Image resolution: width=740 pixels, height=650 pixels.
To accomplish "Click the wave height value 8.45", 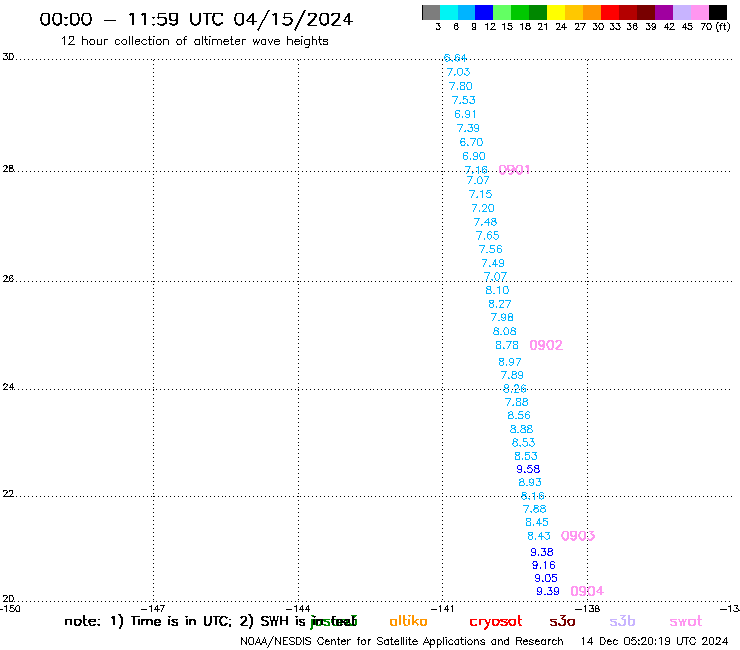I will [x=537, y=523].
